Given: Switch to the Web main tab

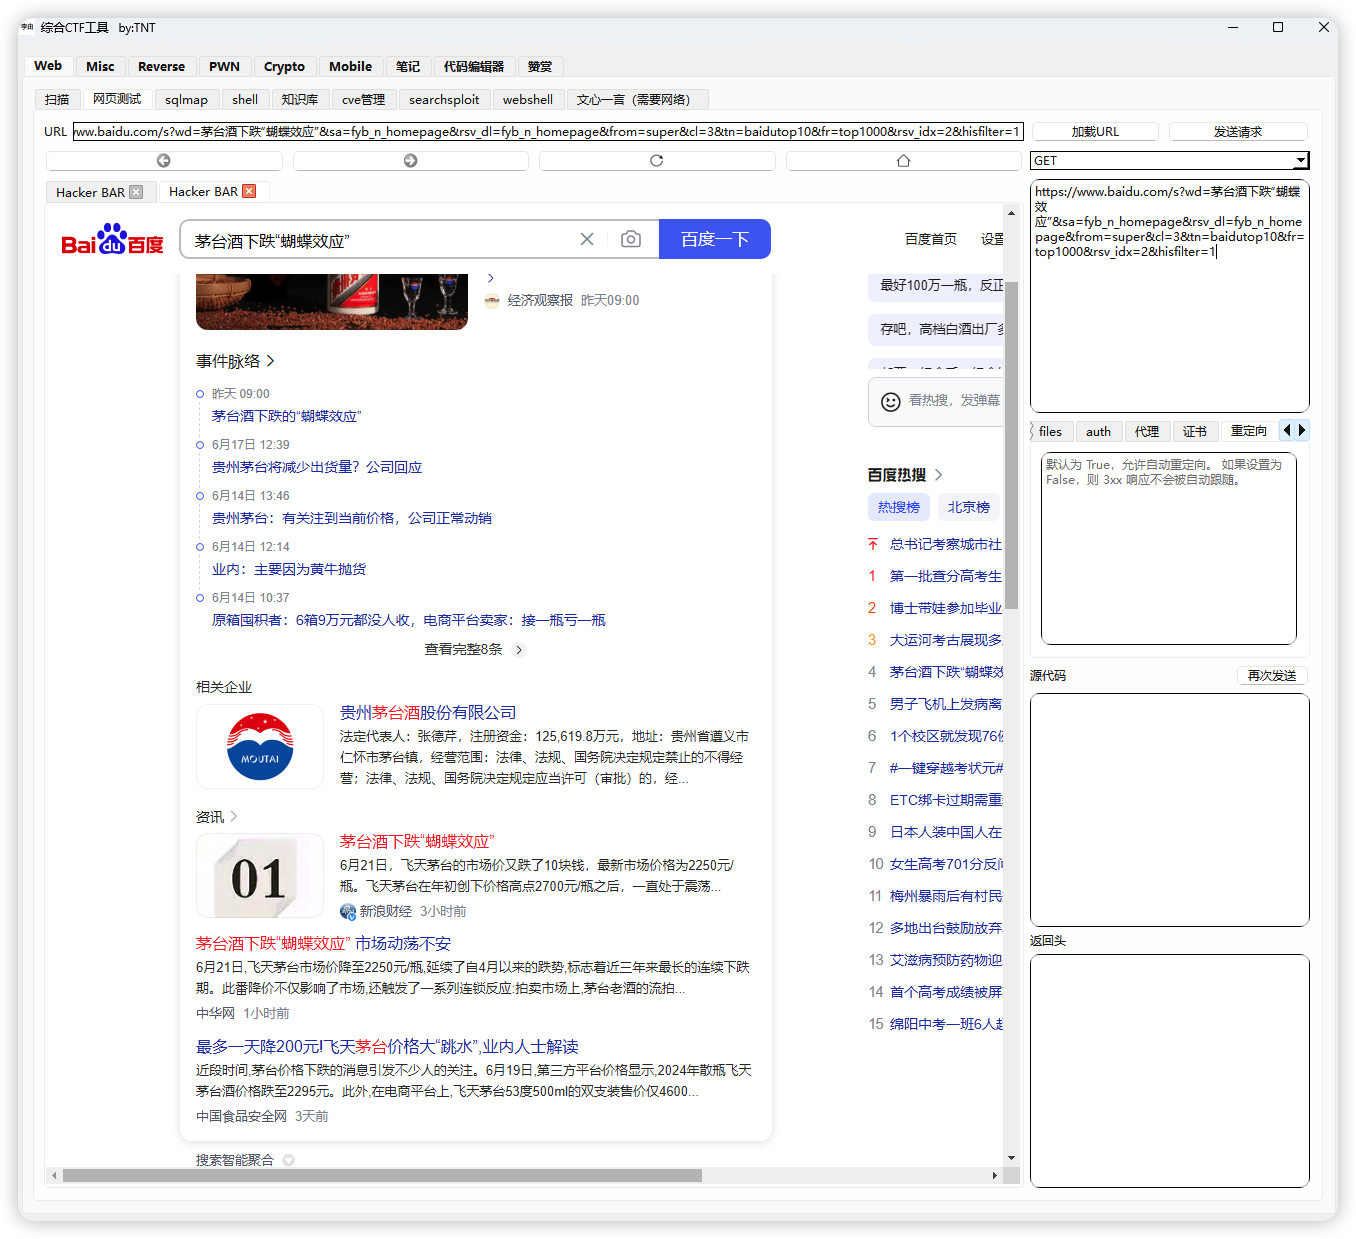Looking at the screenshot, I should coord(48,66).
